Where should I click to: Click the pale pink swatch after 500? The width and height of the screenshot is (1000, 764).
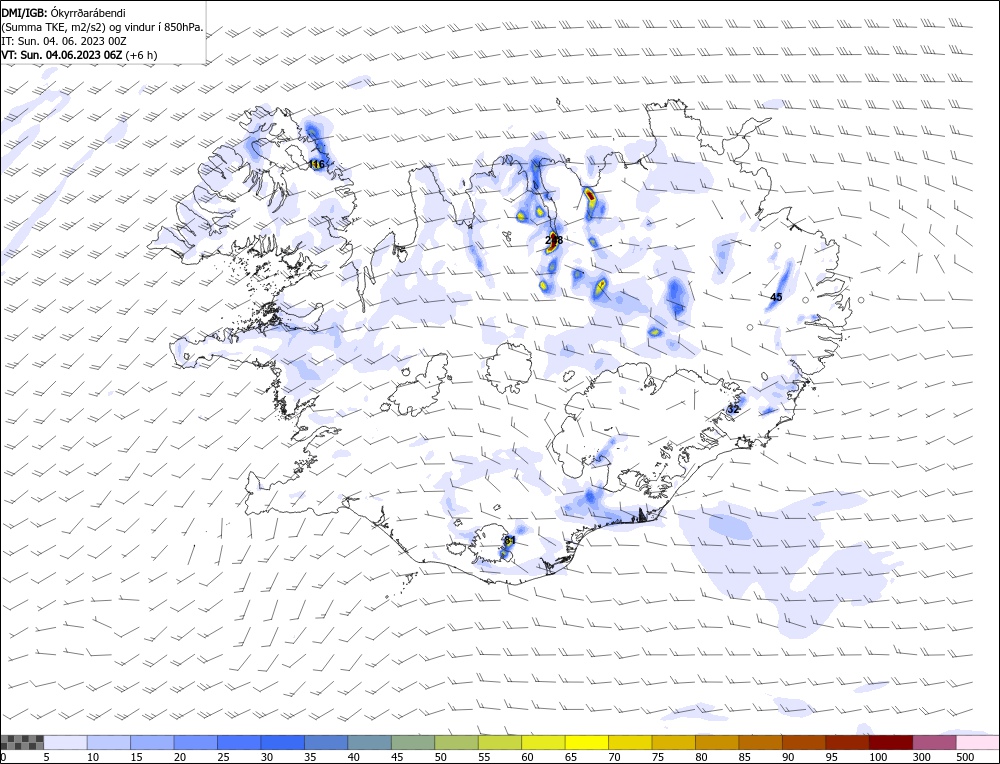[978, 742]
